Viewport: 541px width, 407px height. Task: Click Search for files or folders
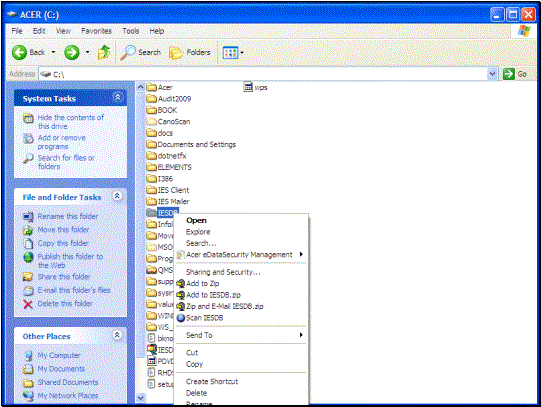pos(66,162)
